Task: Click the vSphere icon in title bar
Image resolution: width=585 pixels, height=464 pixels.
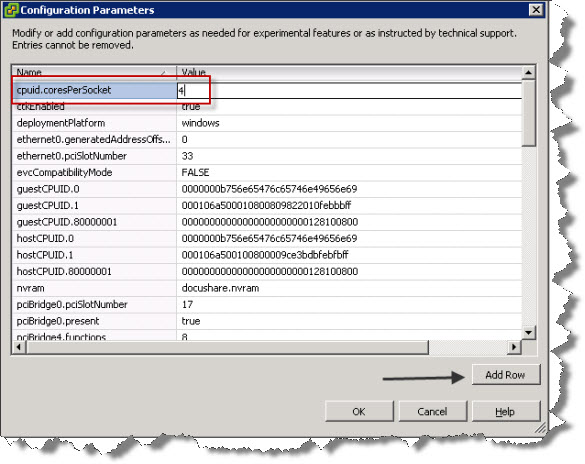Action: pos(11,10)
